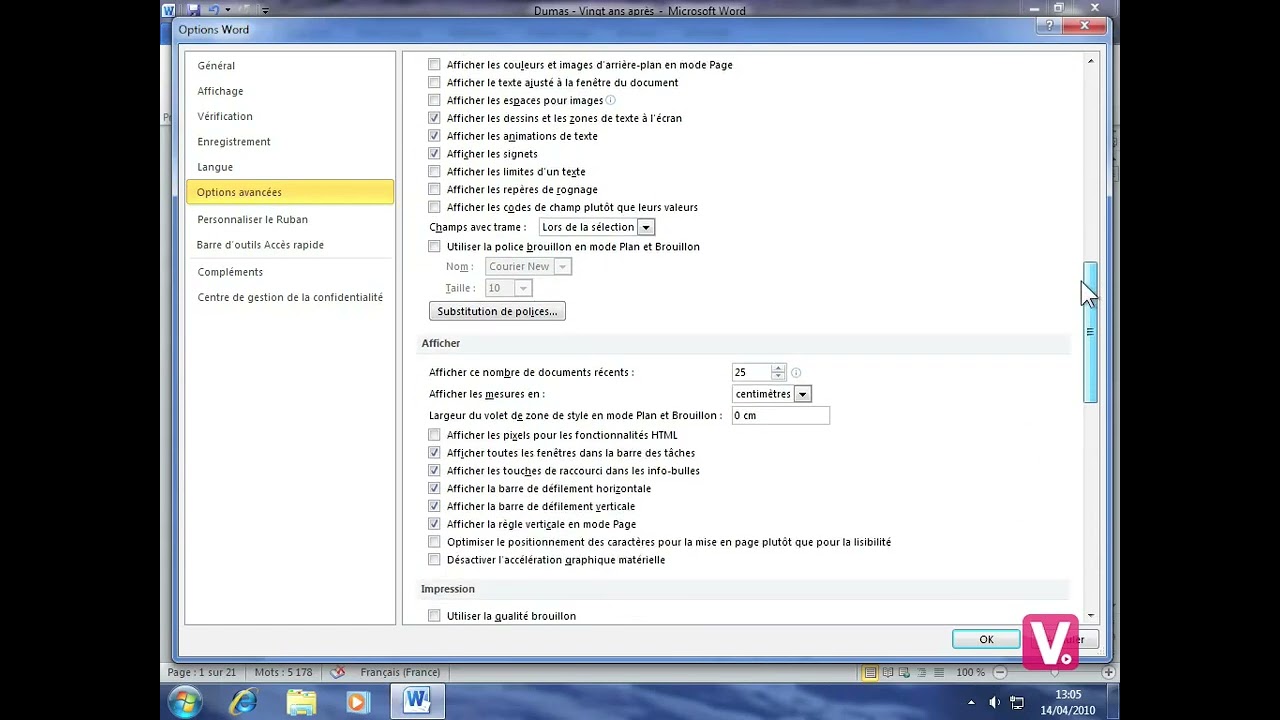Image resolution: width=1280 pixels, height=720 pixels.
Task: Launch Internet Explorer from the taskbar
Action: [x=244, y=702]
